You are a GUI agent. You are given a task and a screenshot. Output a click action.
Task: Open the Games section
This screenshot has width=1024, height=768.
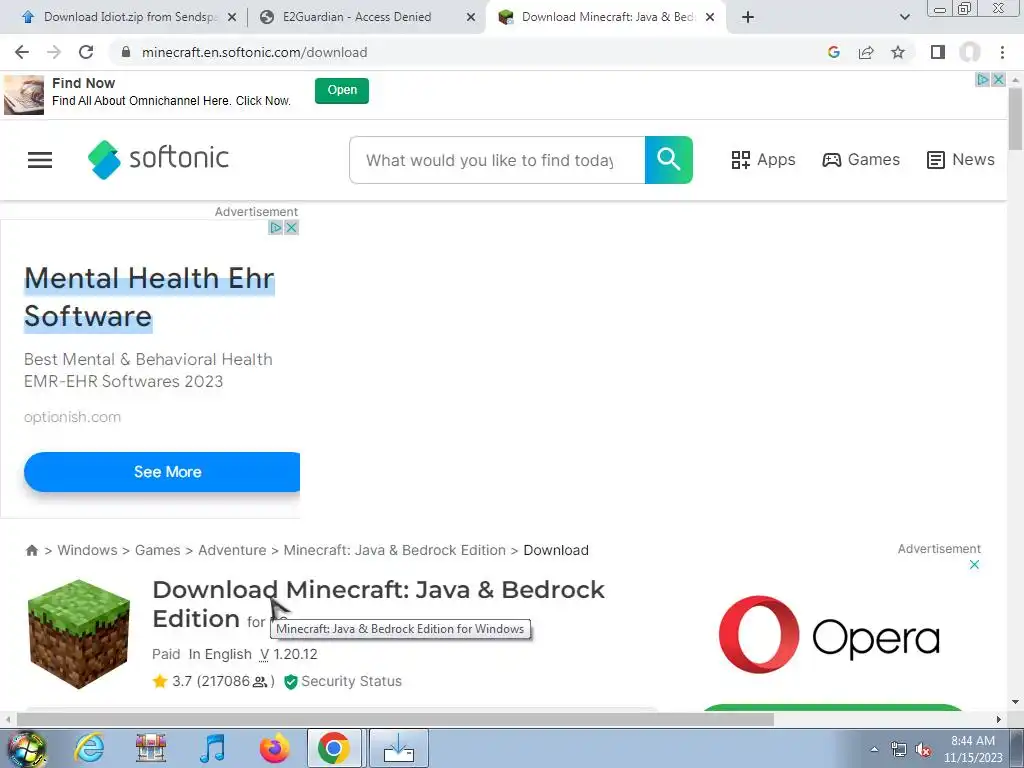pyautogui.click(x=861, y=160)
